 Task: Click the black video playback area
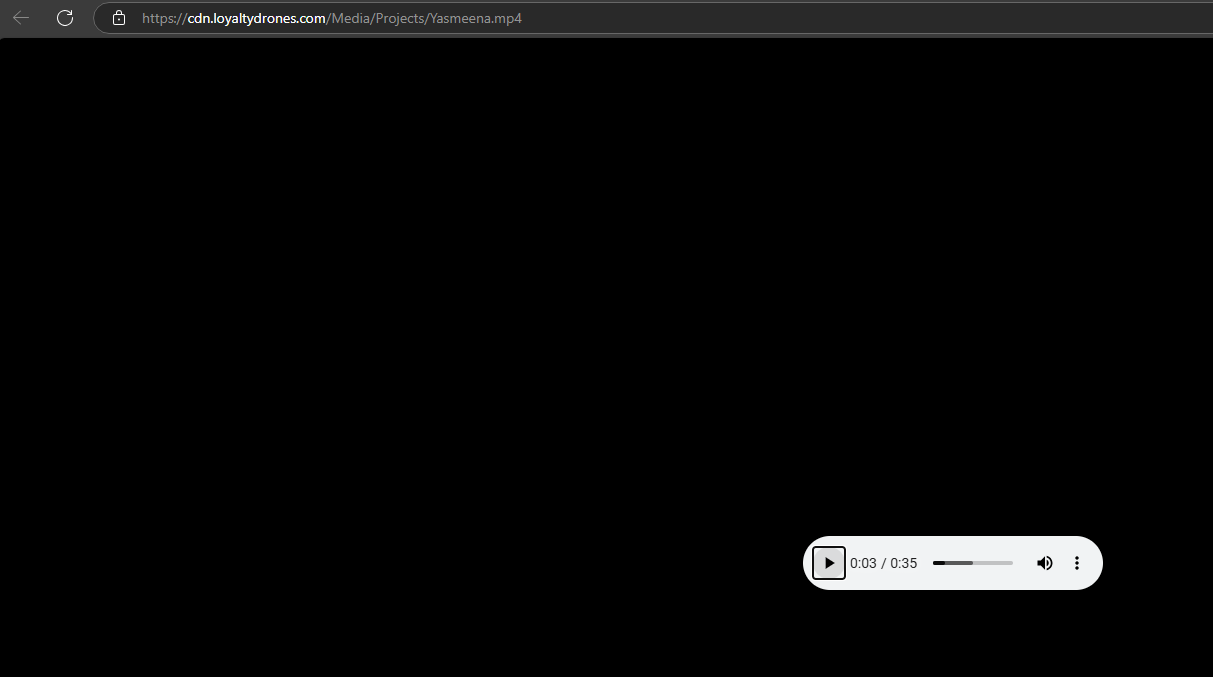click(x=606, y=357)
